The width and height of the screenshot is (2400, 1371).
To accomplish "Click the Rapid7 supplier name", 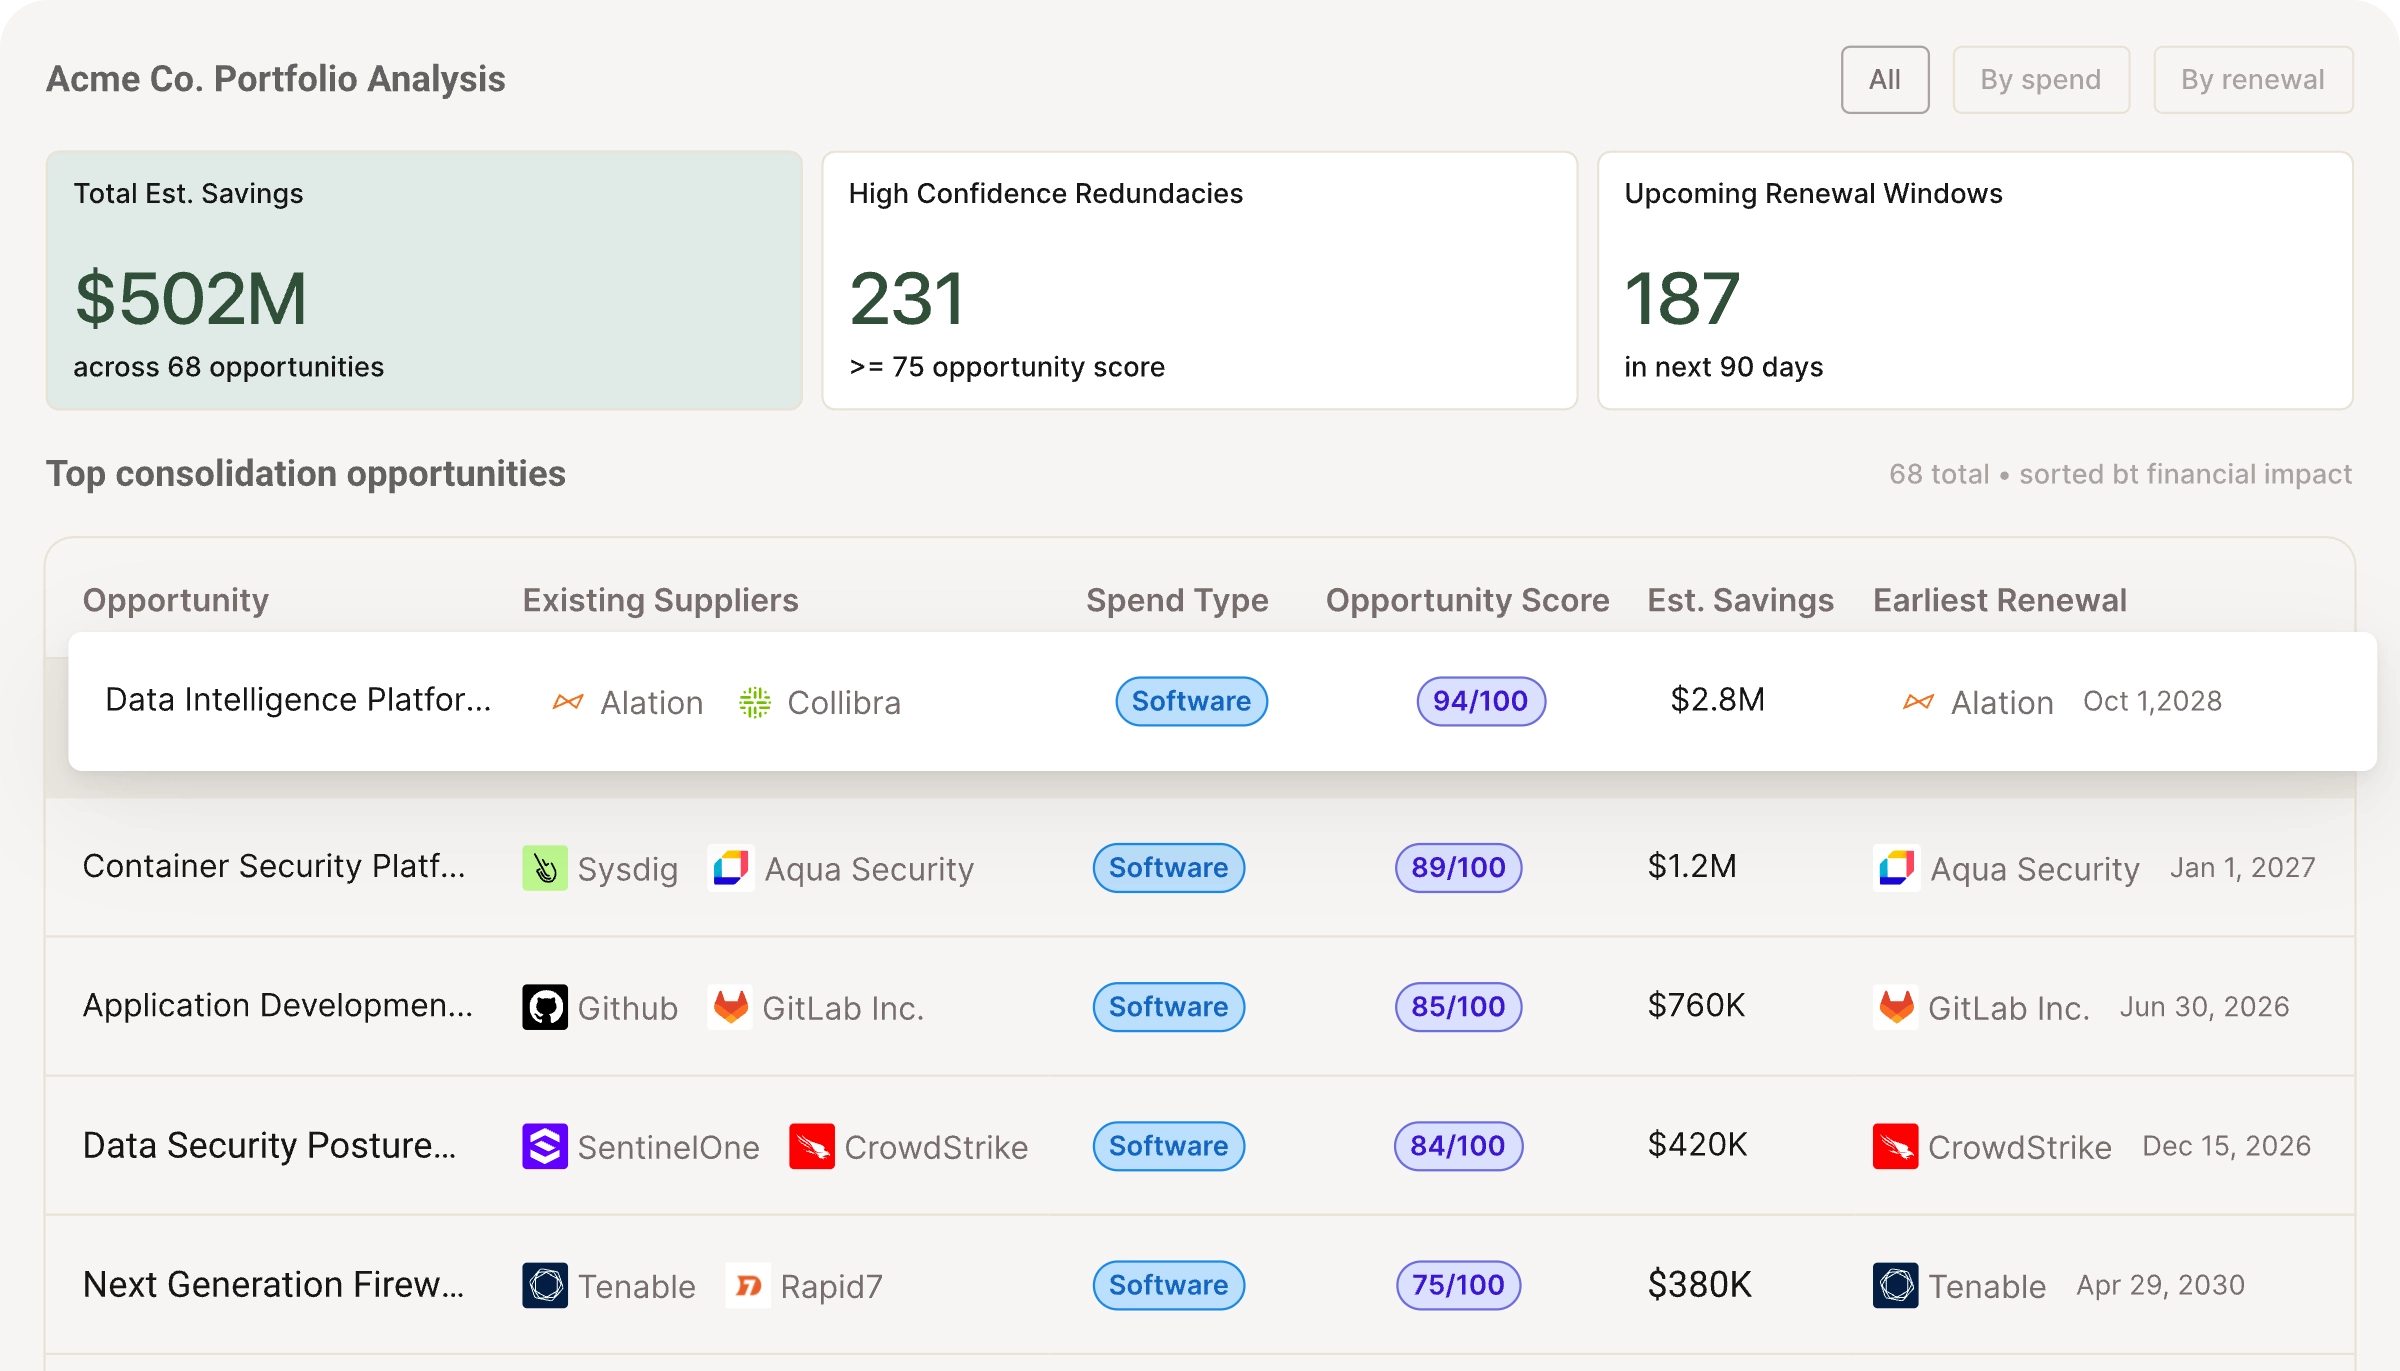I will click(831, 1287).
